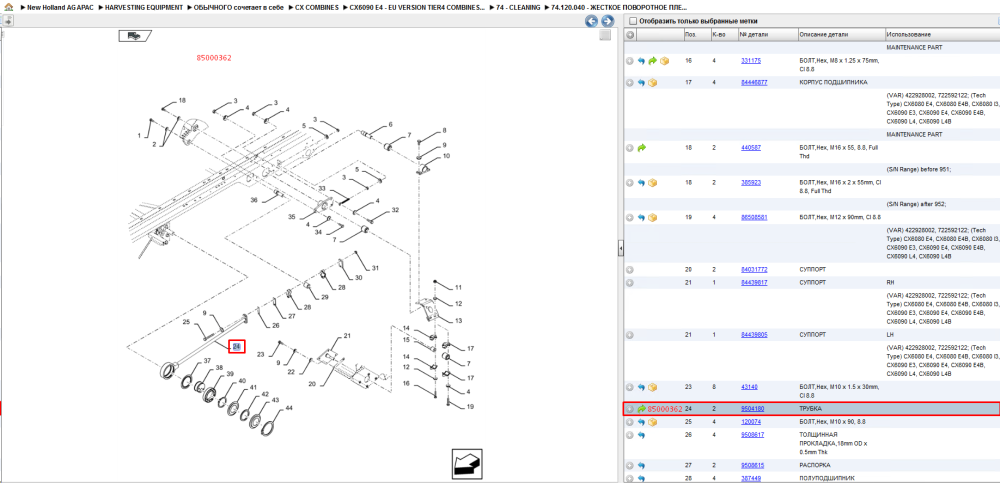Open the side panel expand icon below home
The width and height of the screenshot is (1000, 483).
(8, 21)
